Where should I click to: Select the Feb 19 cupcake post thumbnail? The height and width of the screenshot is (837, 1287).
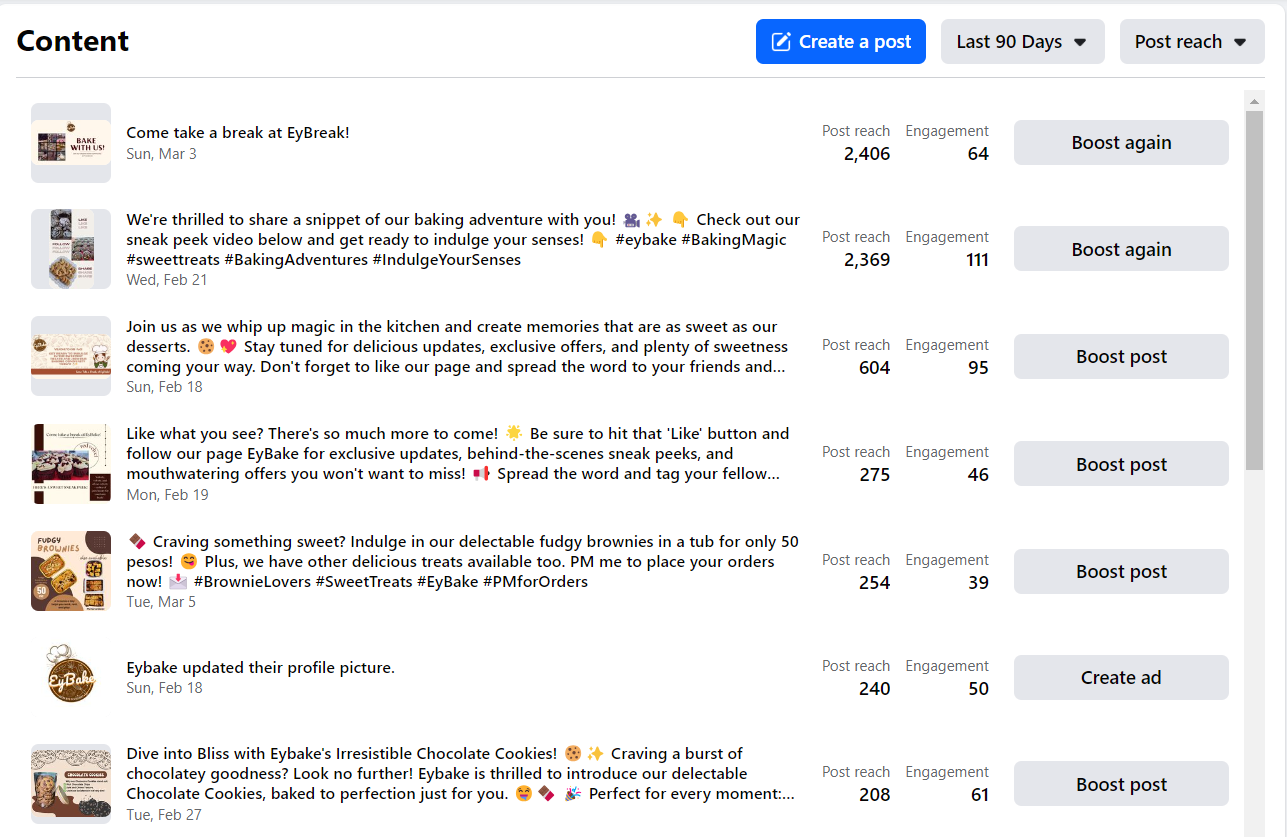point(71,464)
